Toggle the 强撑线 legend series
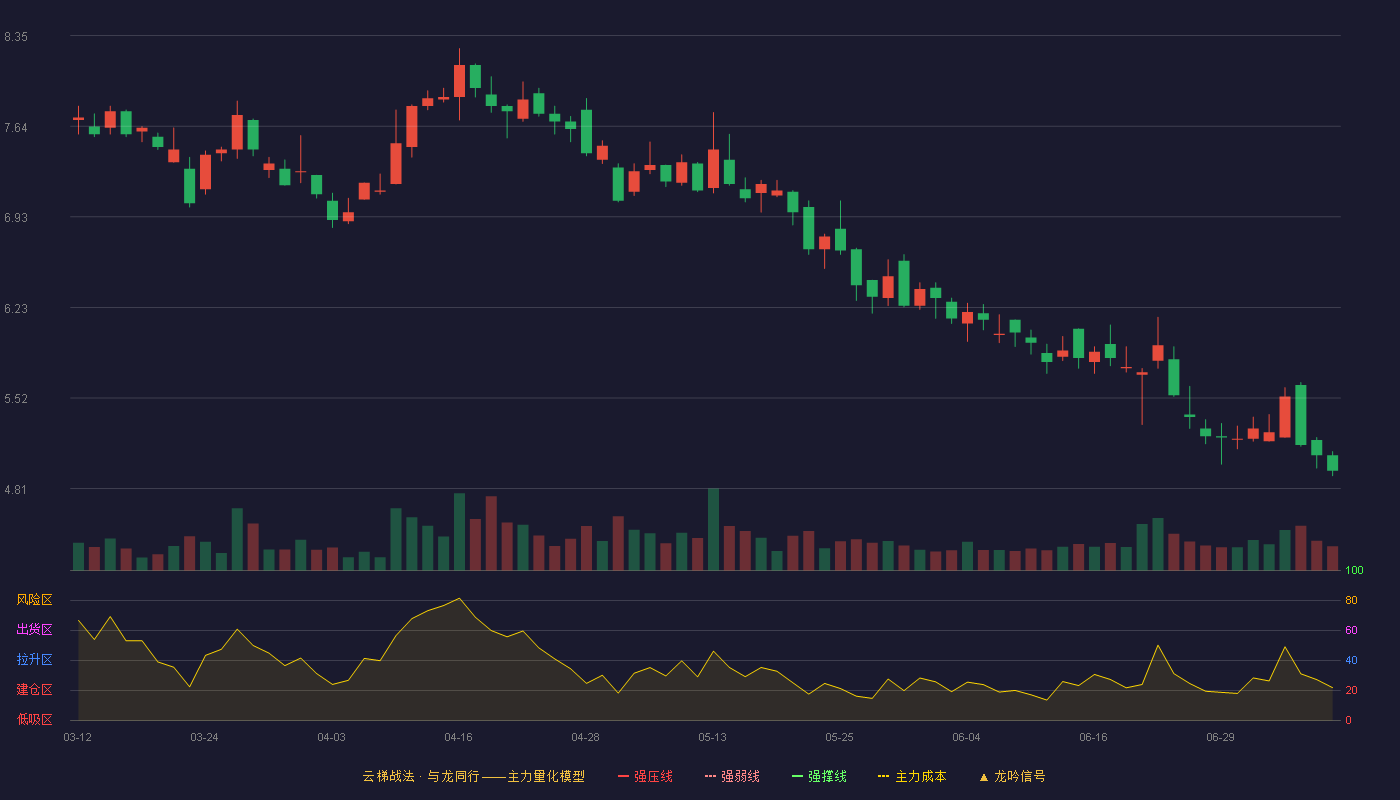The image size is (1400, 800). coord(819,776)
